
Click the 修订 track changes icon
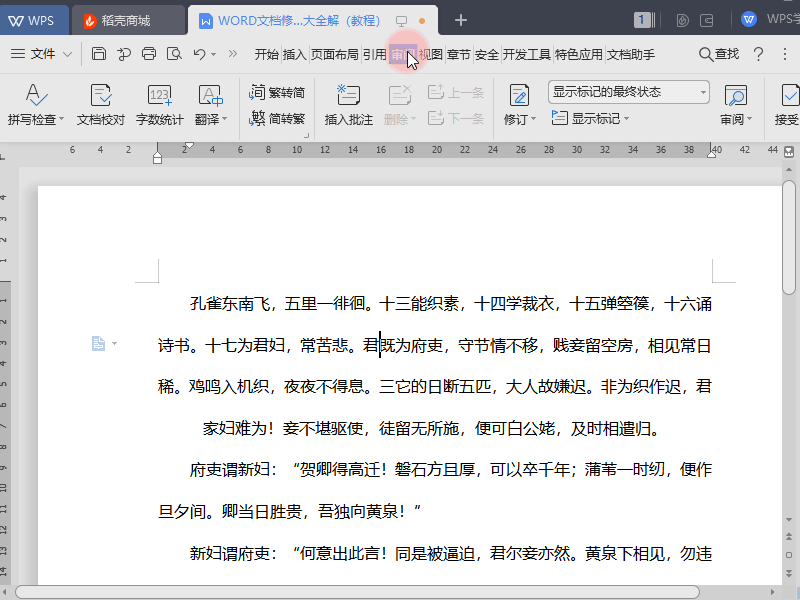click(x=519, y=95)
